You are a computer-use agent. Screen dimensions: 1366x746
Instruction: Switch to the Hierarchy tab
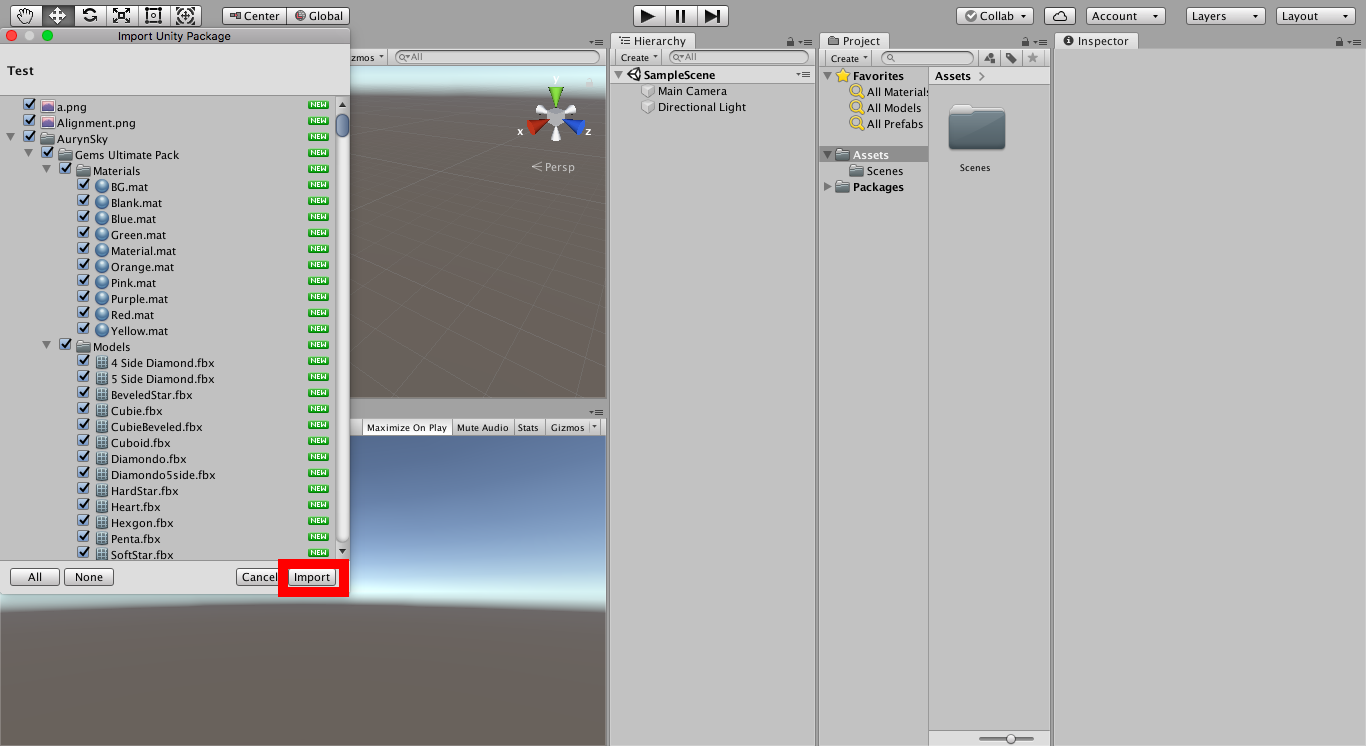tap(652, 41)
